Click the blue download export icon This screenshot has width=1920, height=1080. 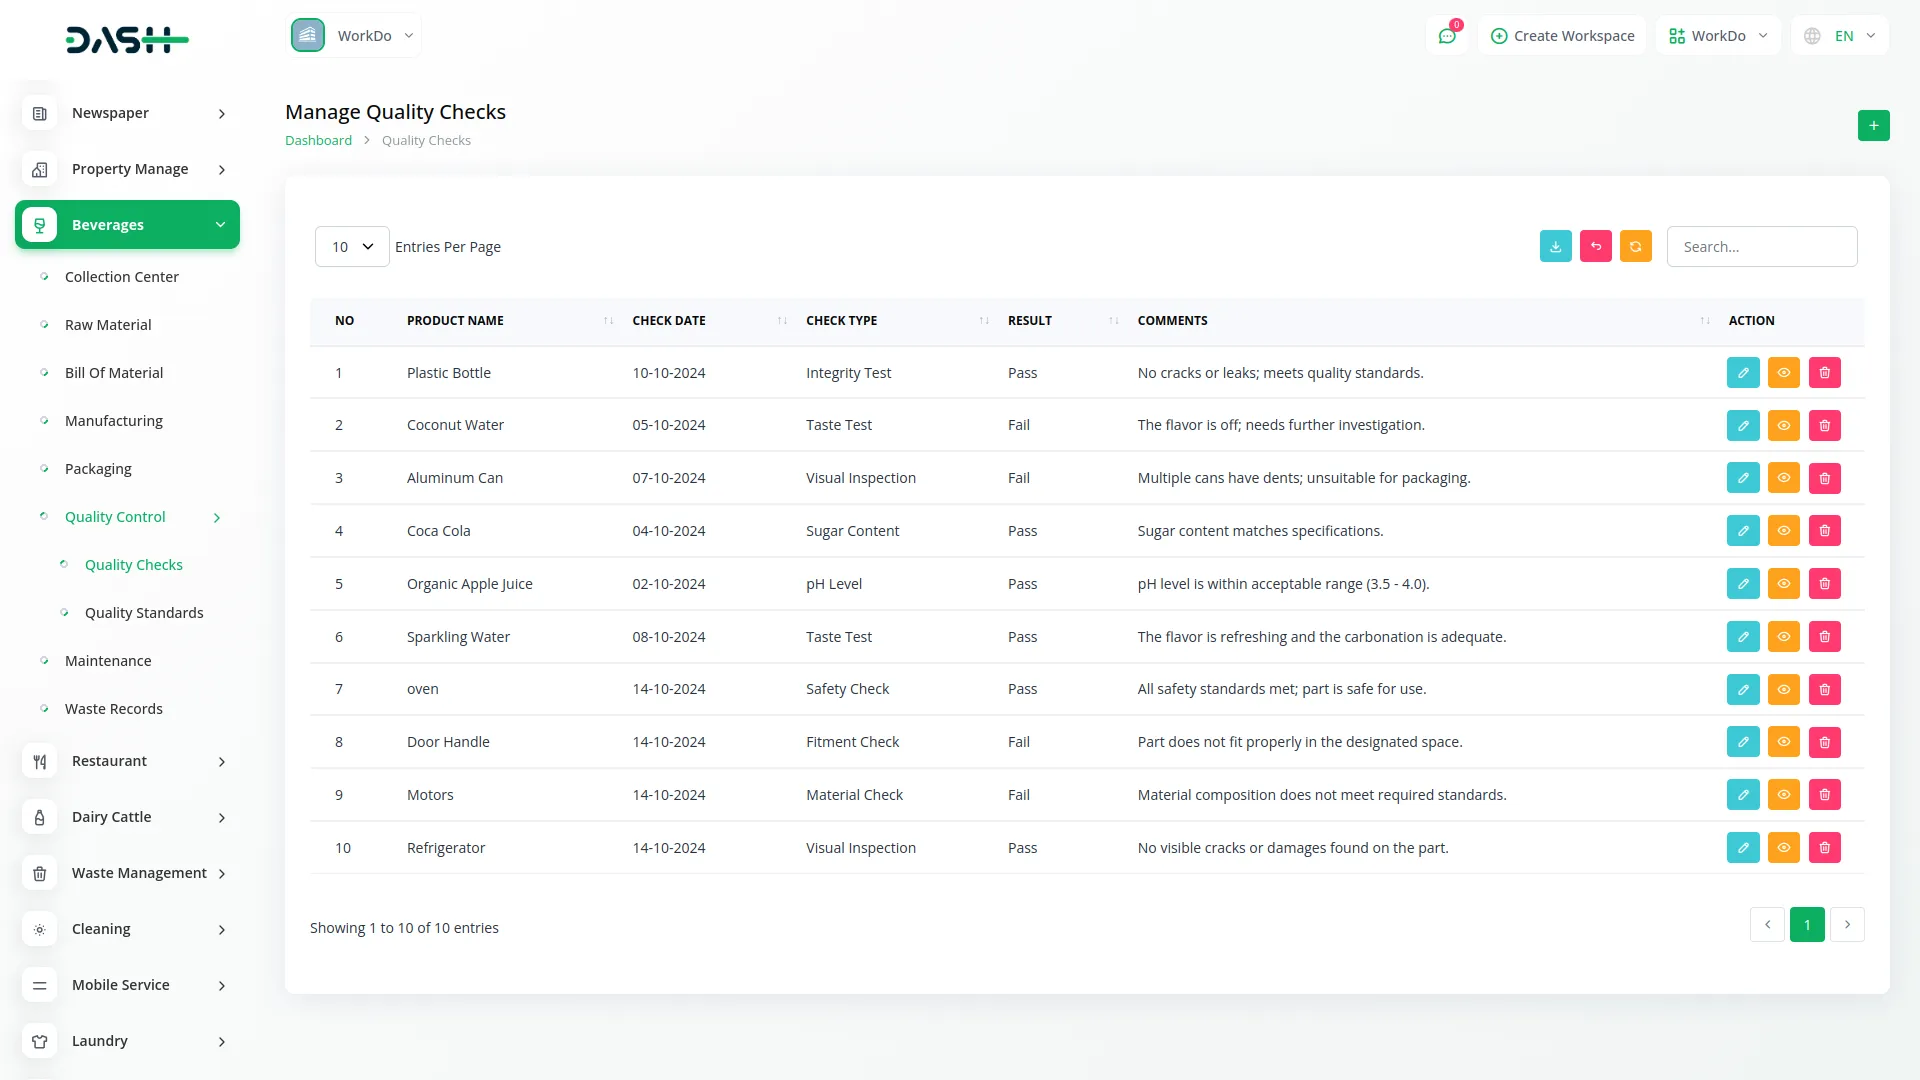click(1555, 246)
